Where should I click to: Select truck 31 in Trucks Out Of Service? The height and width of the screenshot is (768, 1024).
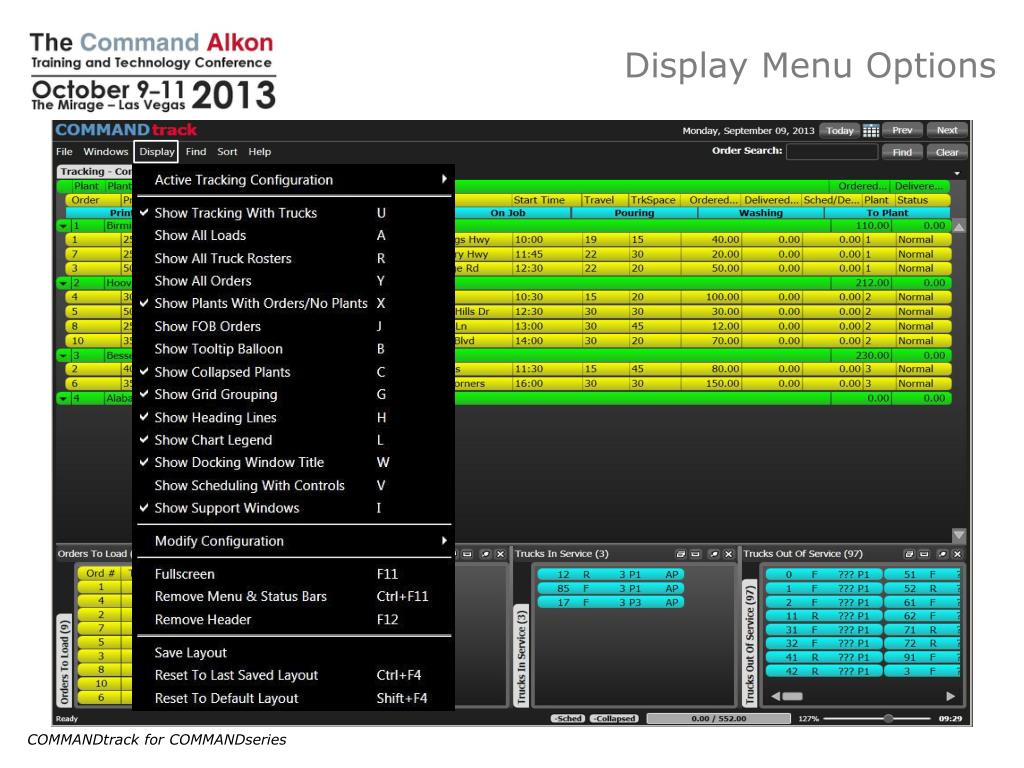[824, 630]
